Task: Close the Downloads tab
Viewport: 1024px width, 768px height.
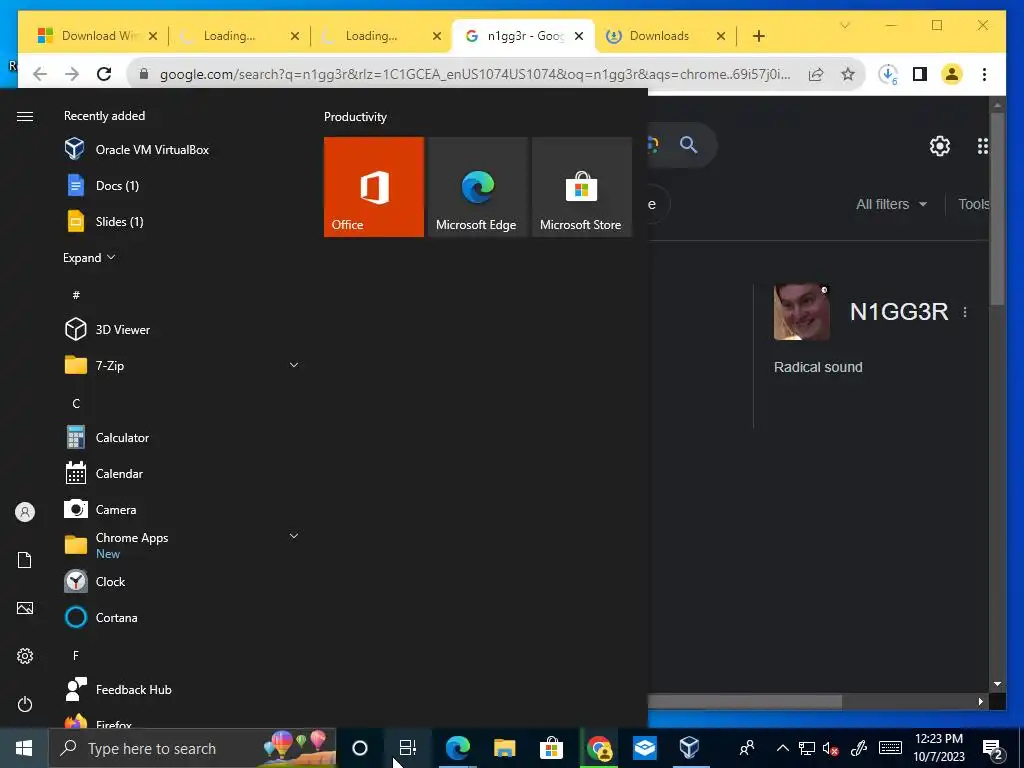Action: 721,36
